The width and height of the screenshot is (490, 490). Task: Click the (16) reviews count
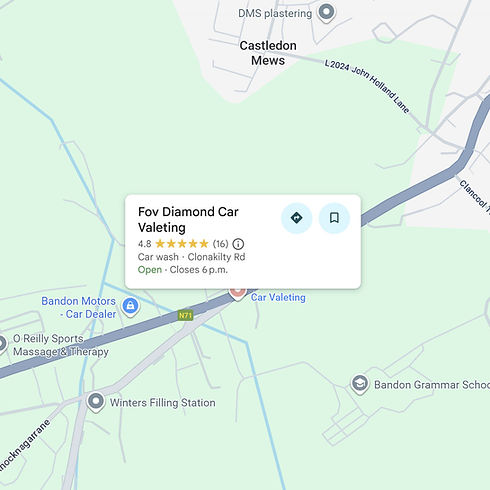pos(220,244)
